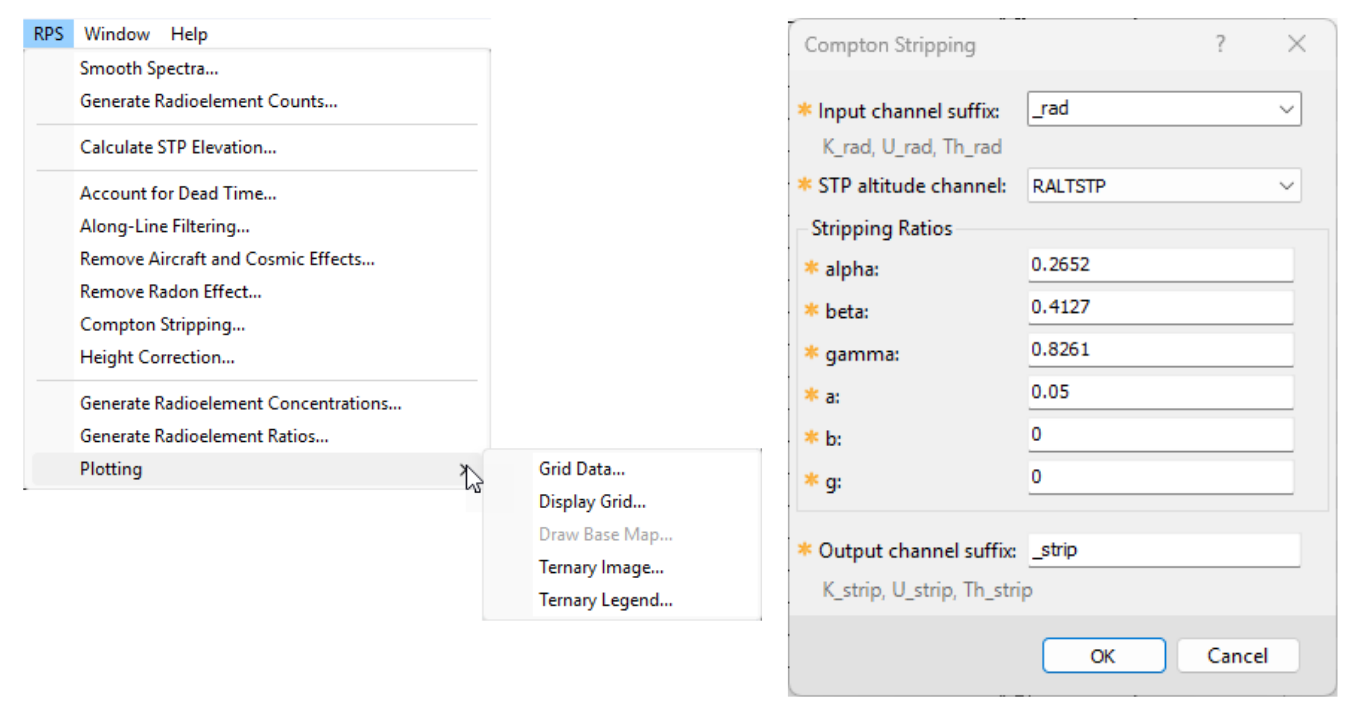The image size is (1366, 715).
Task: Click the alpha stripping ratio field
Action: point(1160,265)
